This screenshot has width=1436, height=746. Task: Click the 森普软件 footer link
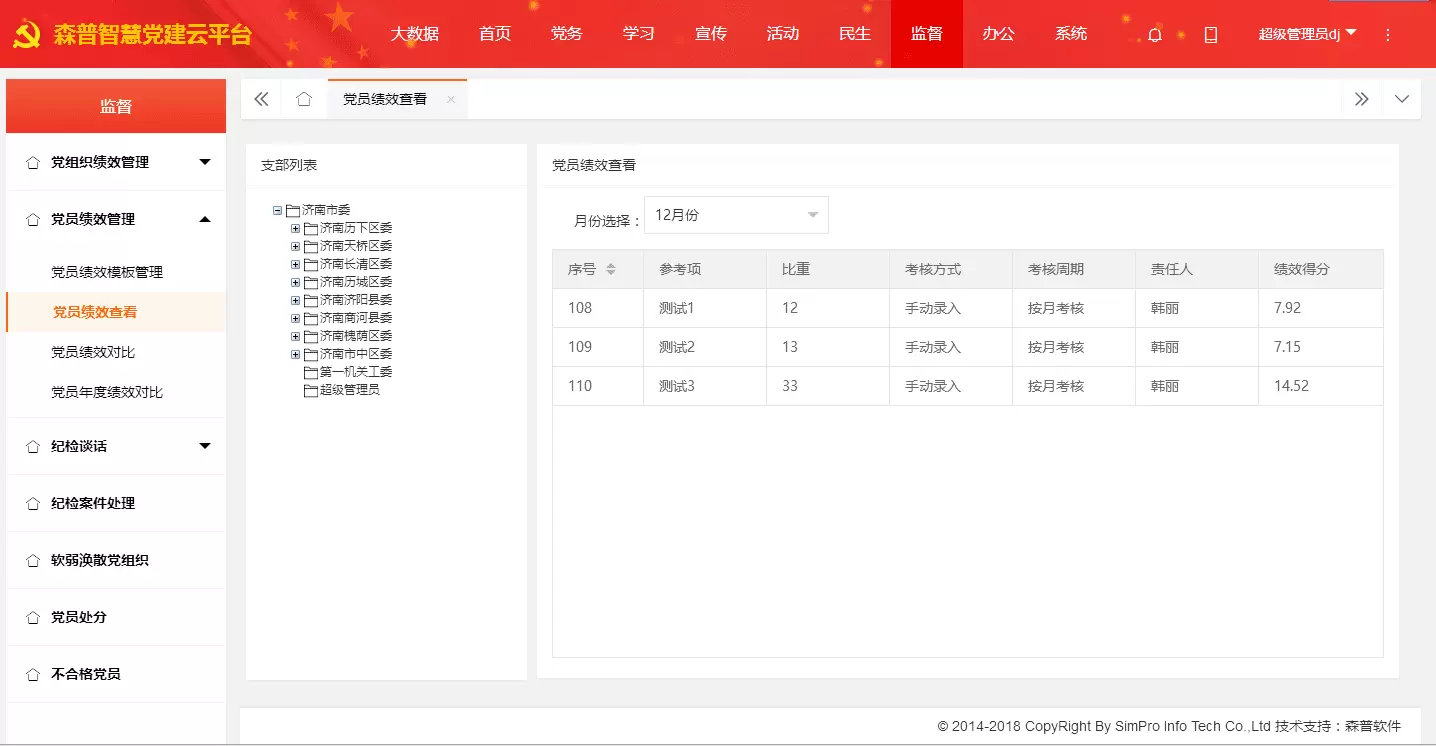[1373, 726]
